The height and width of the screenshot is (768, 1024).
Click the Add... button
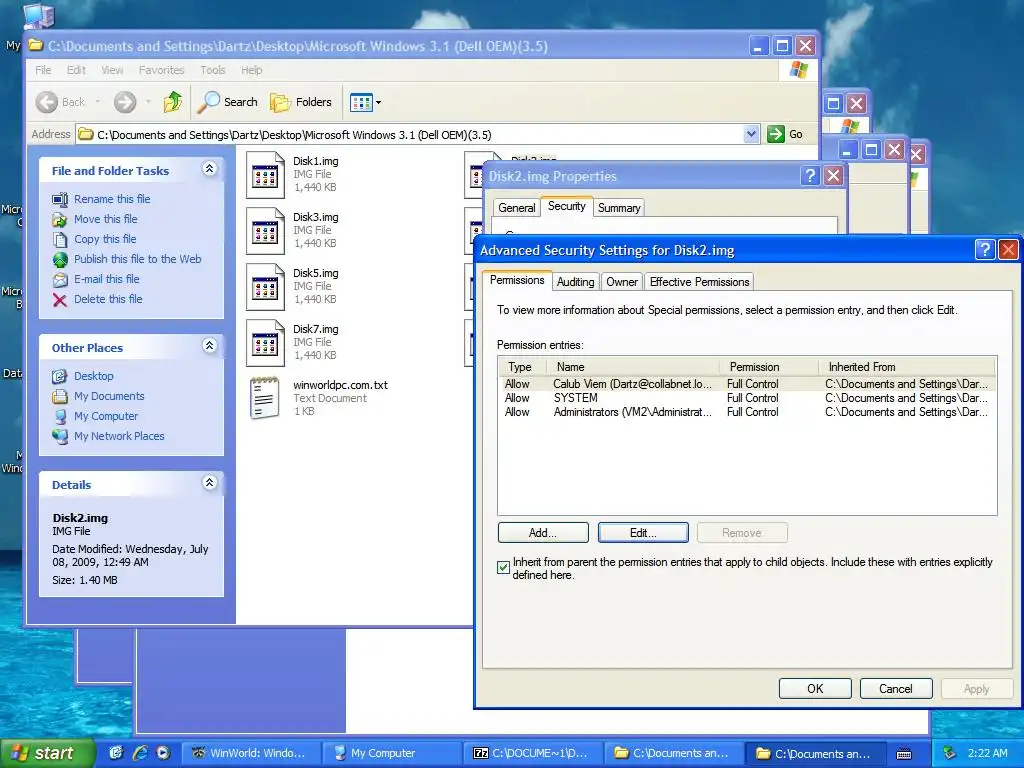(543, 533)
